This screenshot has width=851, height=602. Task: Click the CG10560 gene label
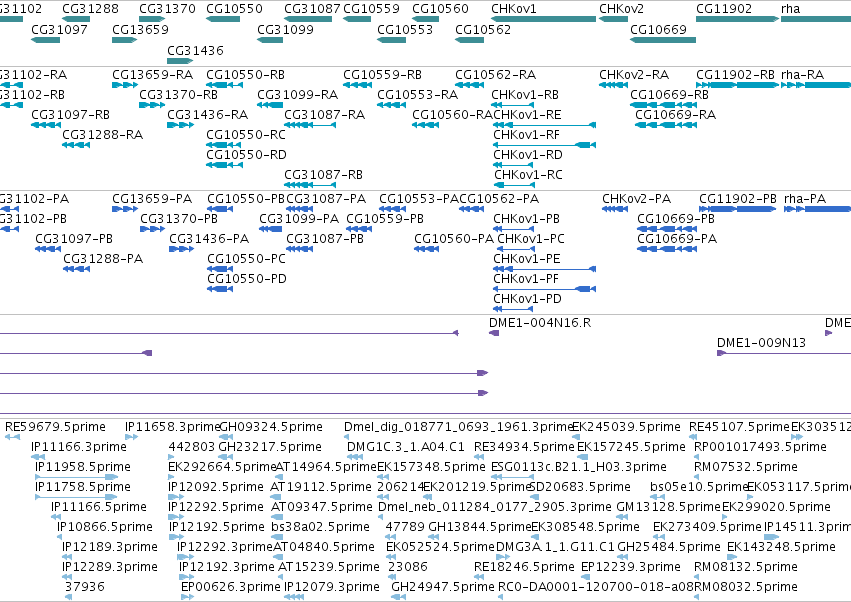coord(440,9)
